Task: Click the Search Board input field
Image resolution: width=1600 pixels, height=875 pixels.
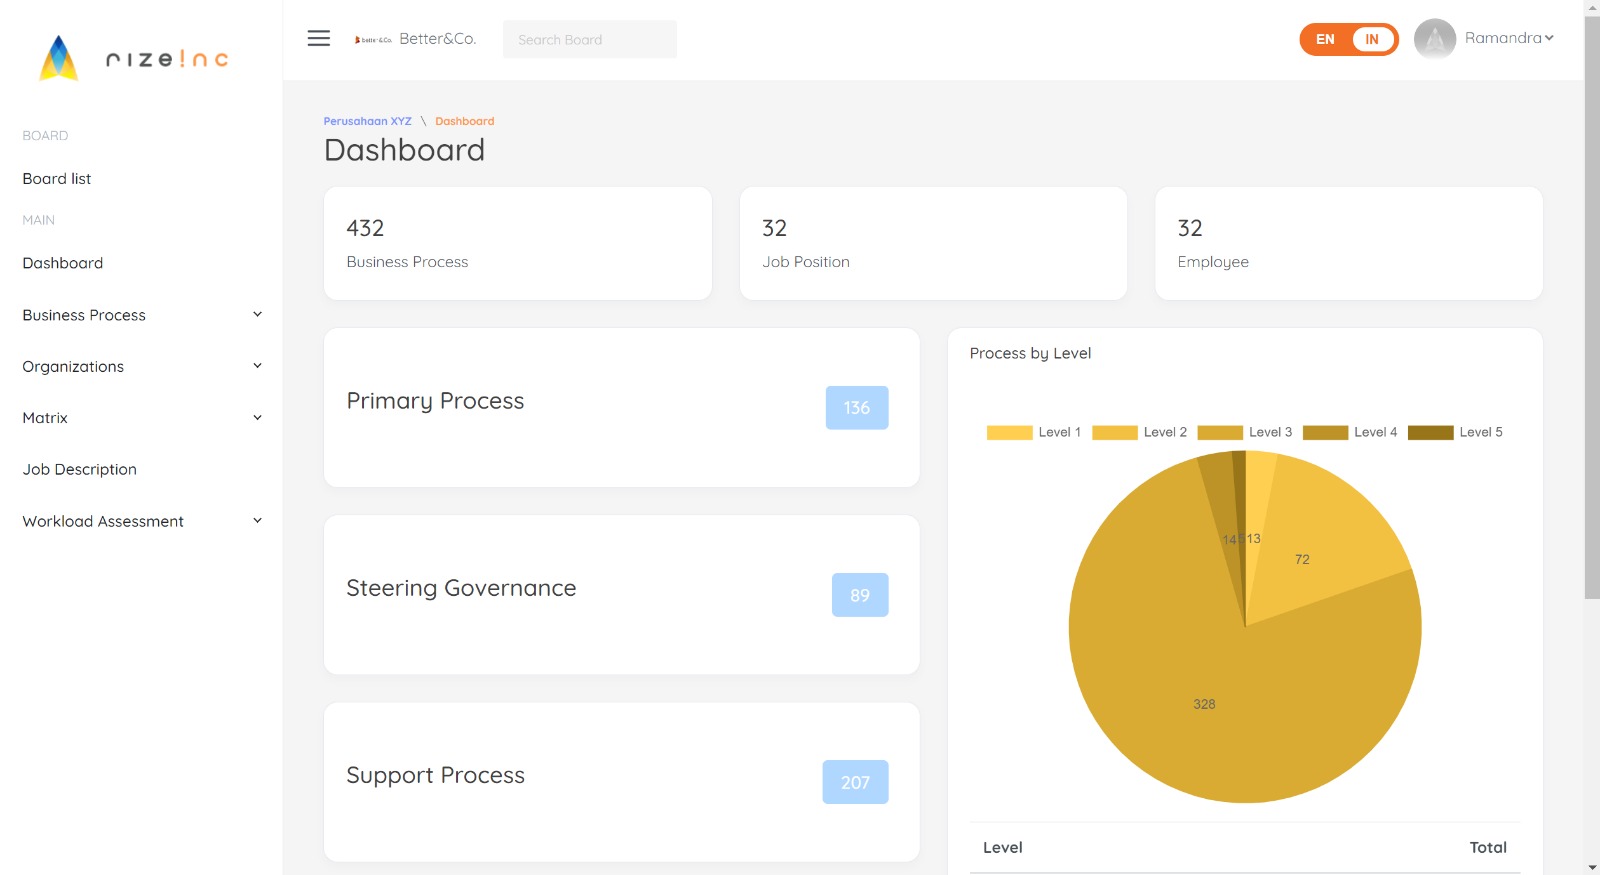Action: pyautogui.click(x=589, y=40)
